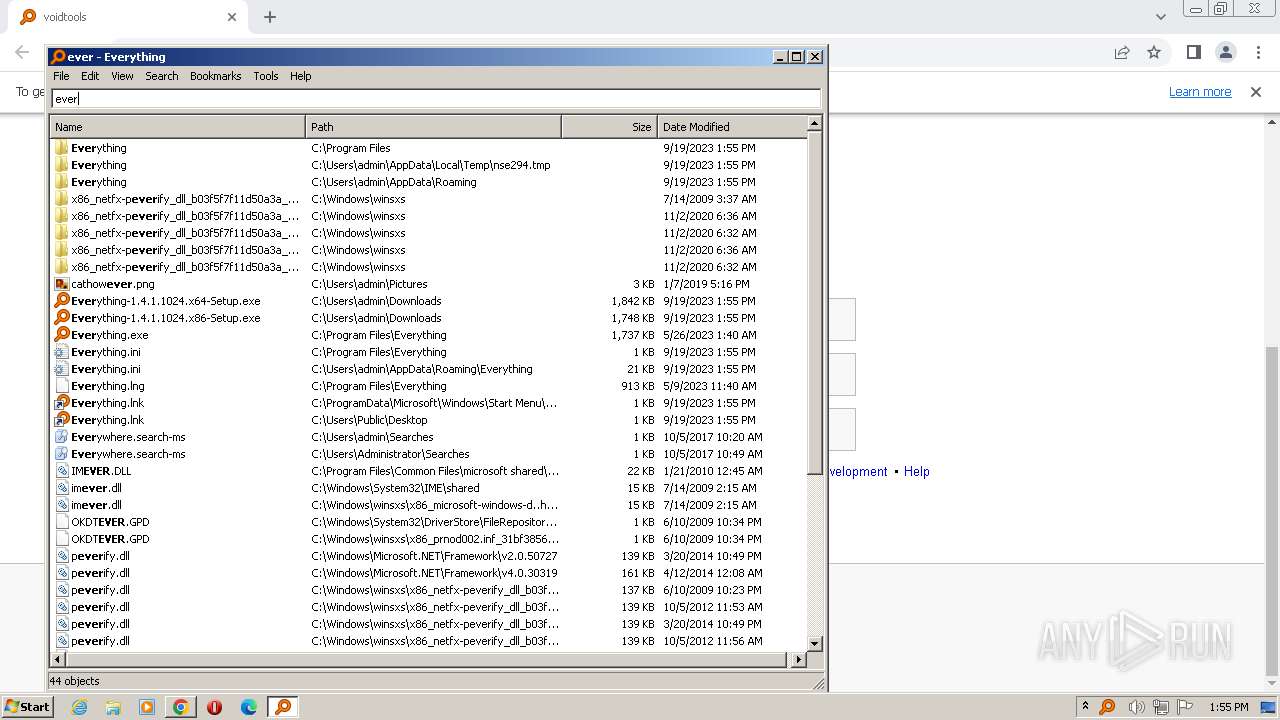Open Windows Media Player from taskbar
This screenshot has height=720, width=1280.
pos(147,707)
